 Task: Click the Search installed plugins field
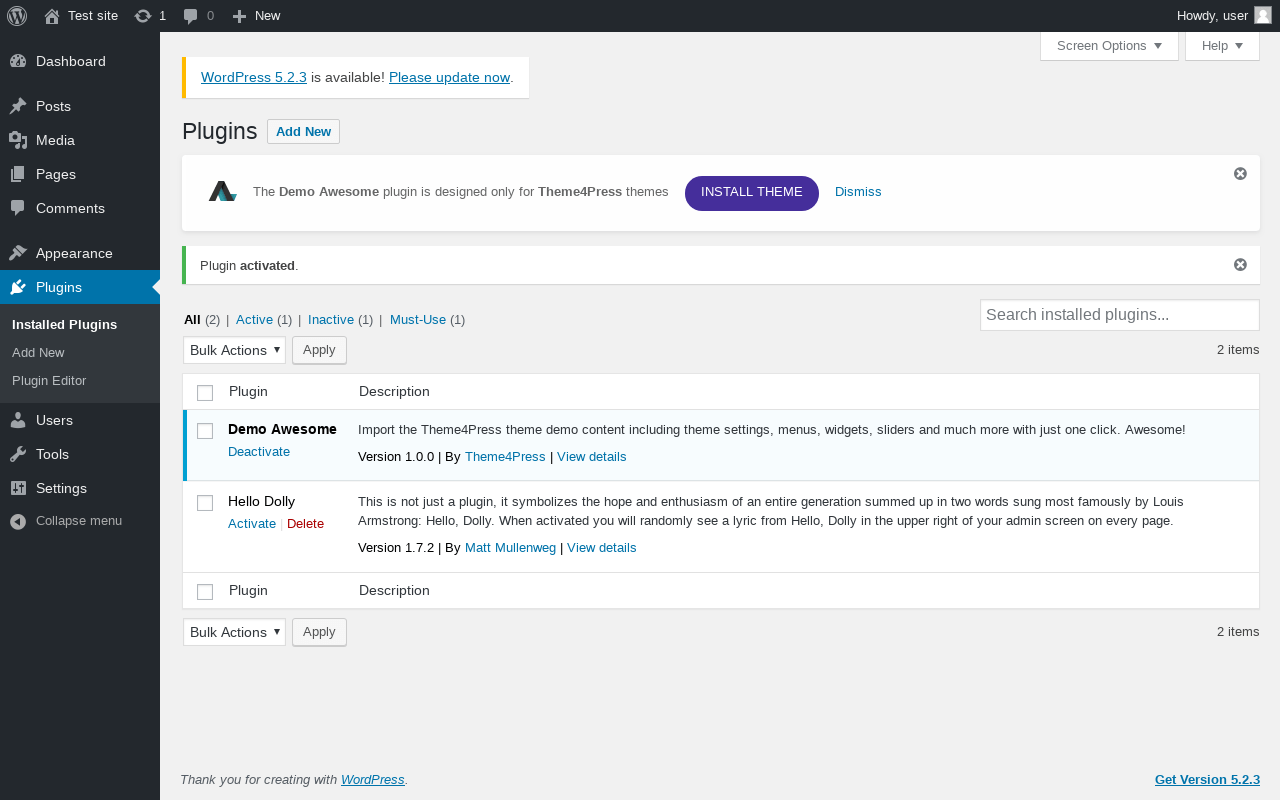1119,315
